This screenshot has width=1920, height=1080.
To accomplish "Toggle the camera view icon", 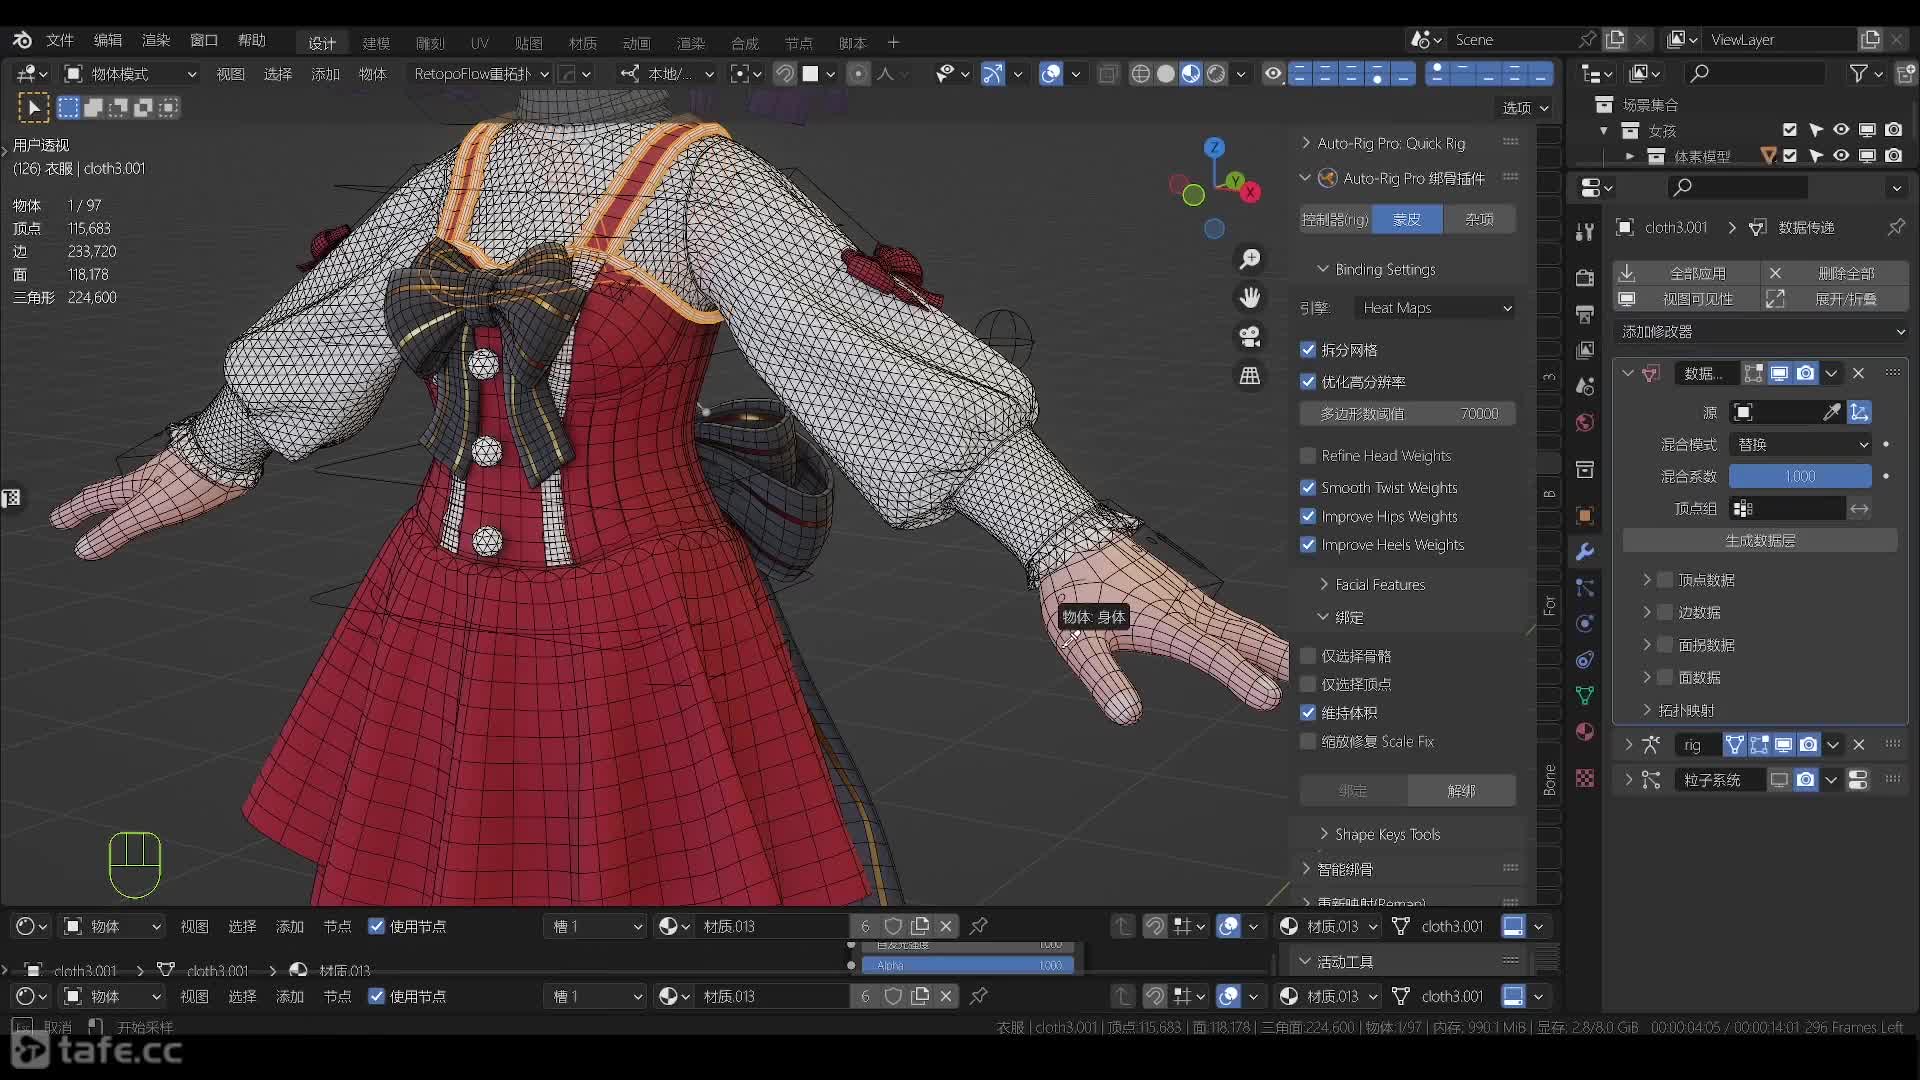I will coord(1250,337).
